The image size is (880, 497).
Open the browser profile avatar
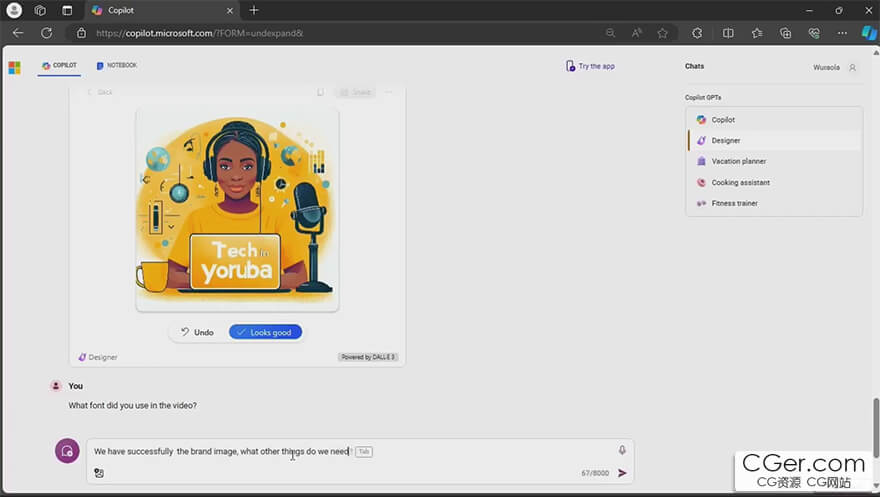(14, 10)
